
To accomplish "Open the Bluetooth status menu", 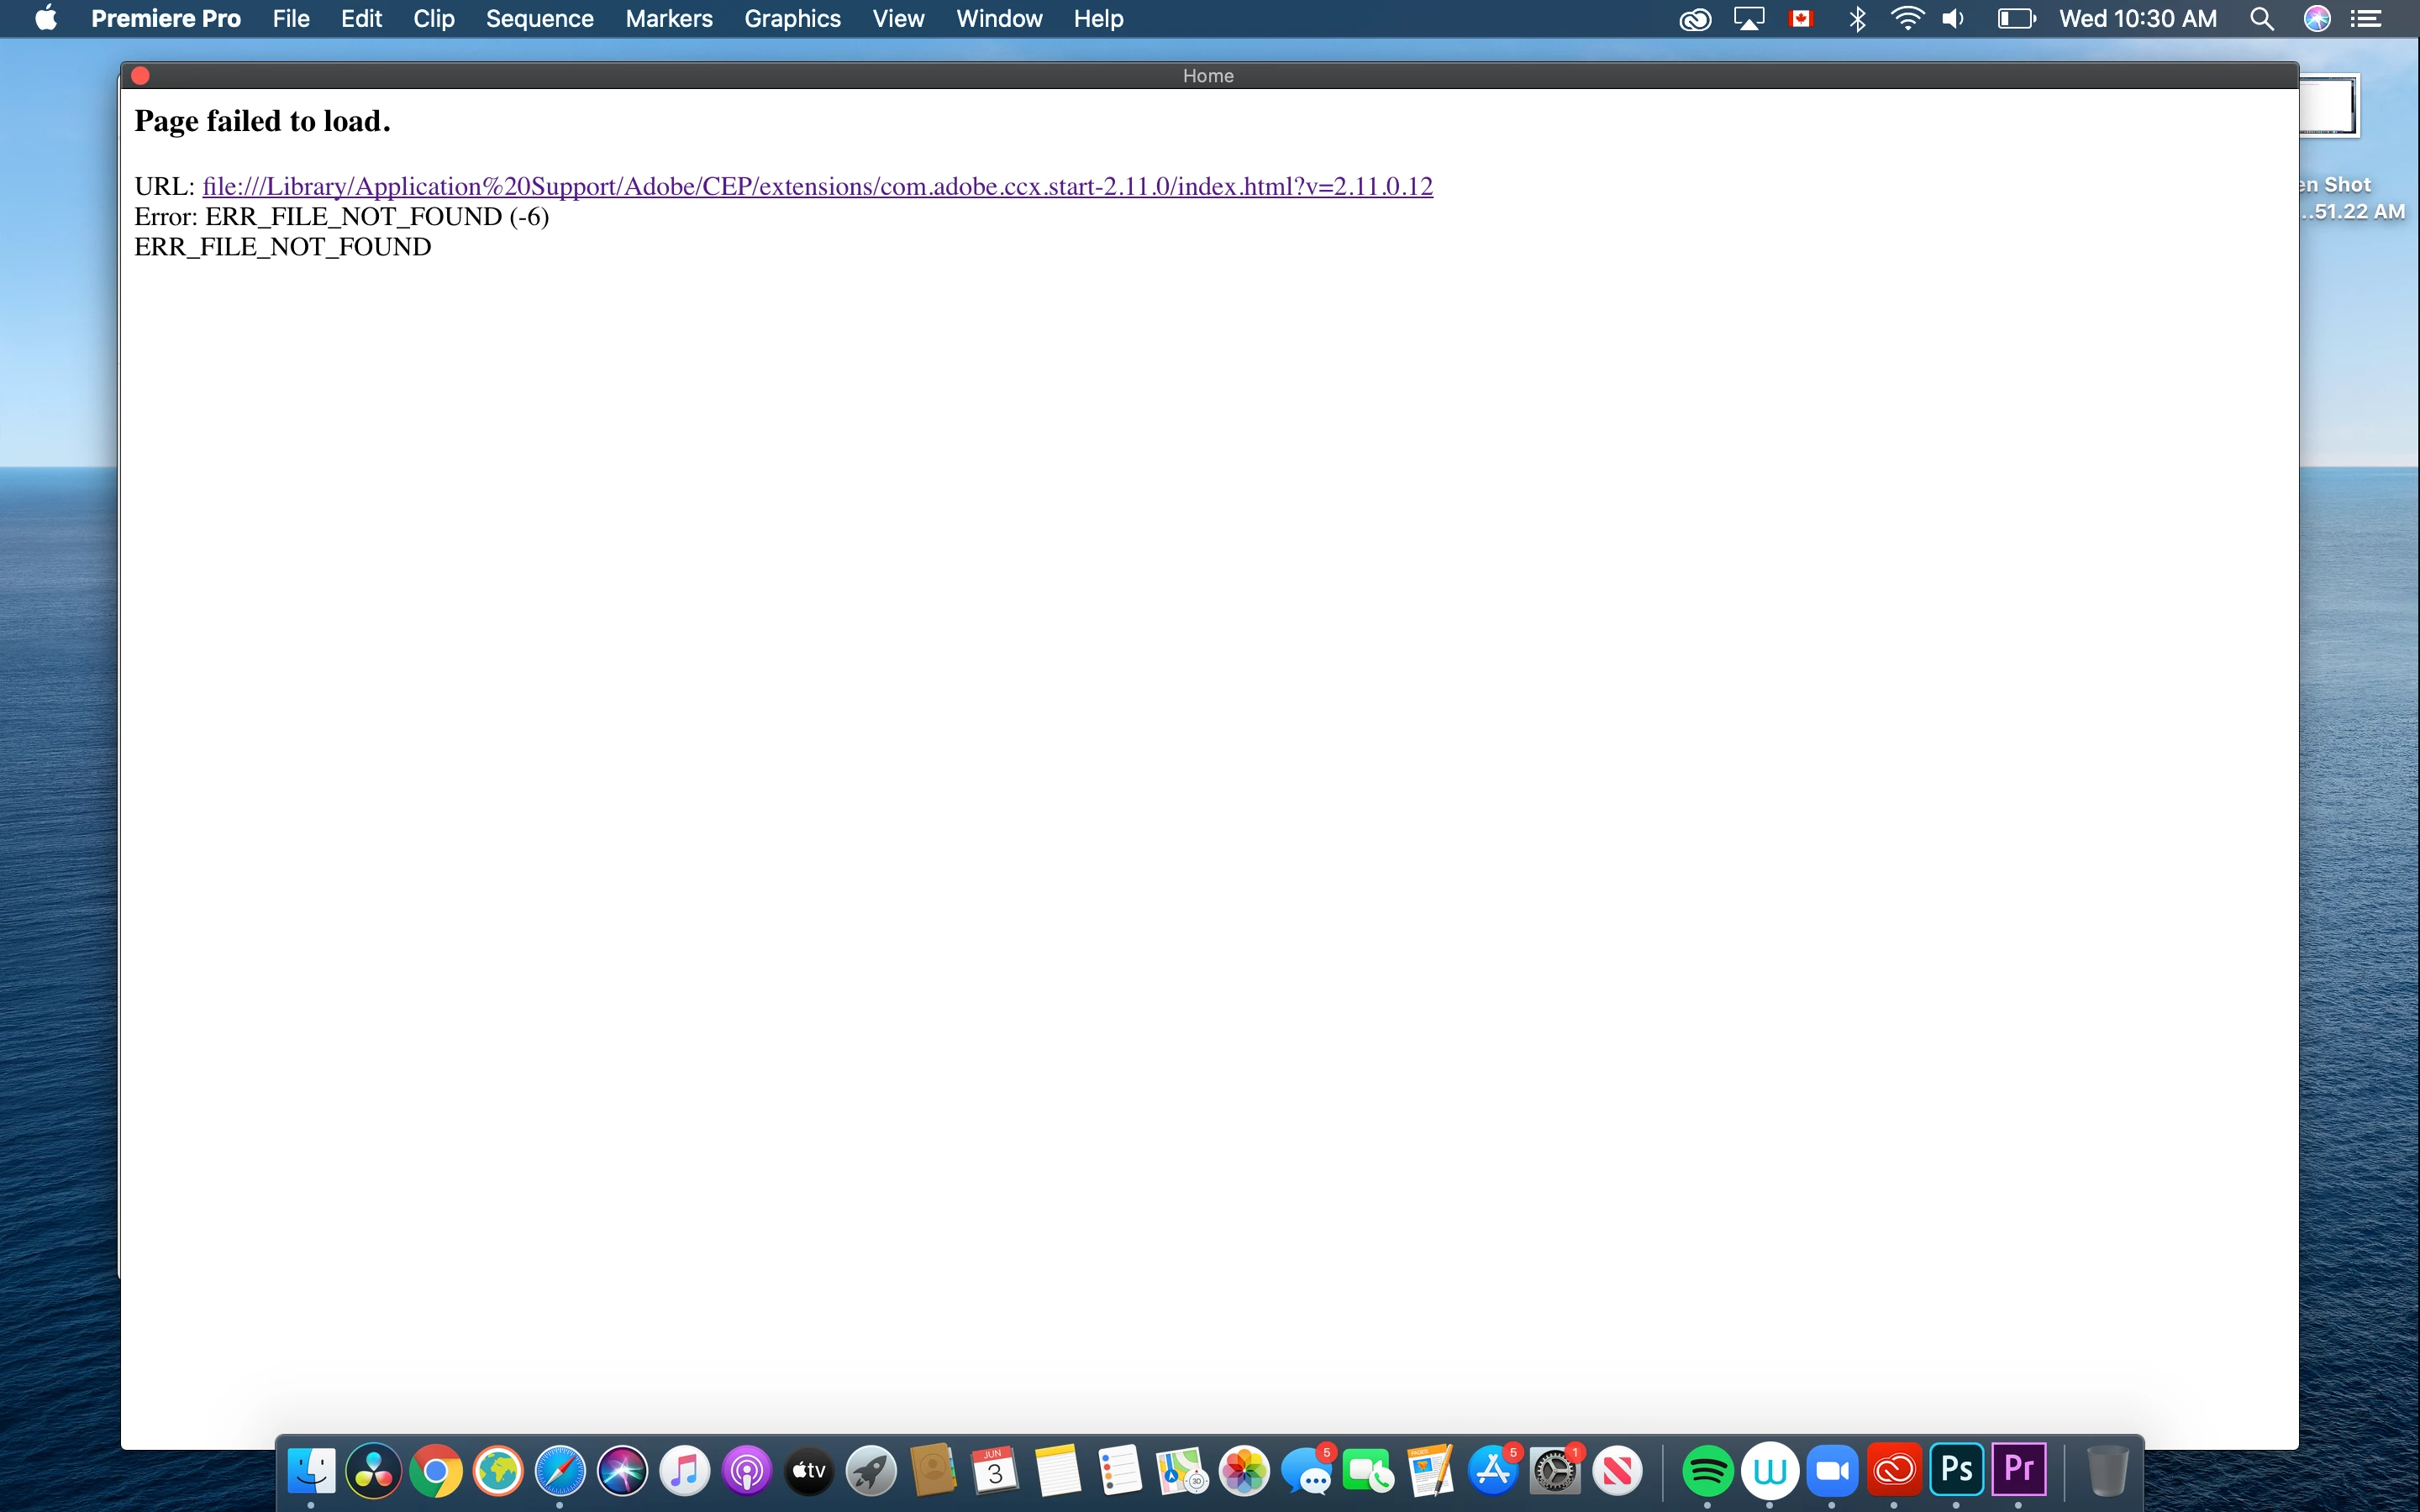I will tap(1857, 19).
